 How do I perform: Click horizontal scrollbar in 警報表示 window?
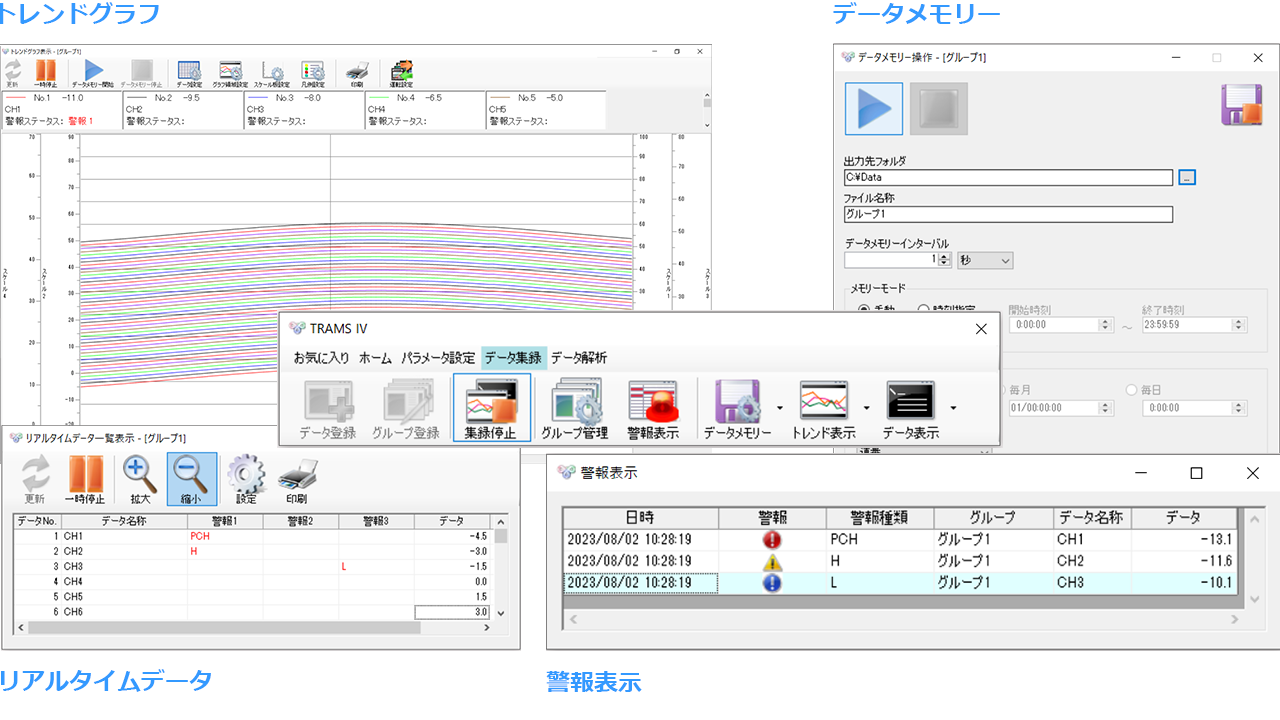click(902, 621)
